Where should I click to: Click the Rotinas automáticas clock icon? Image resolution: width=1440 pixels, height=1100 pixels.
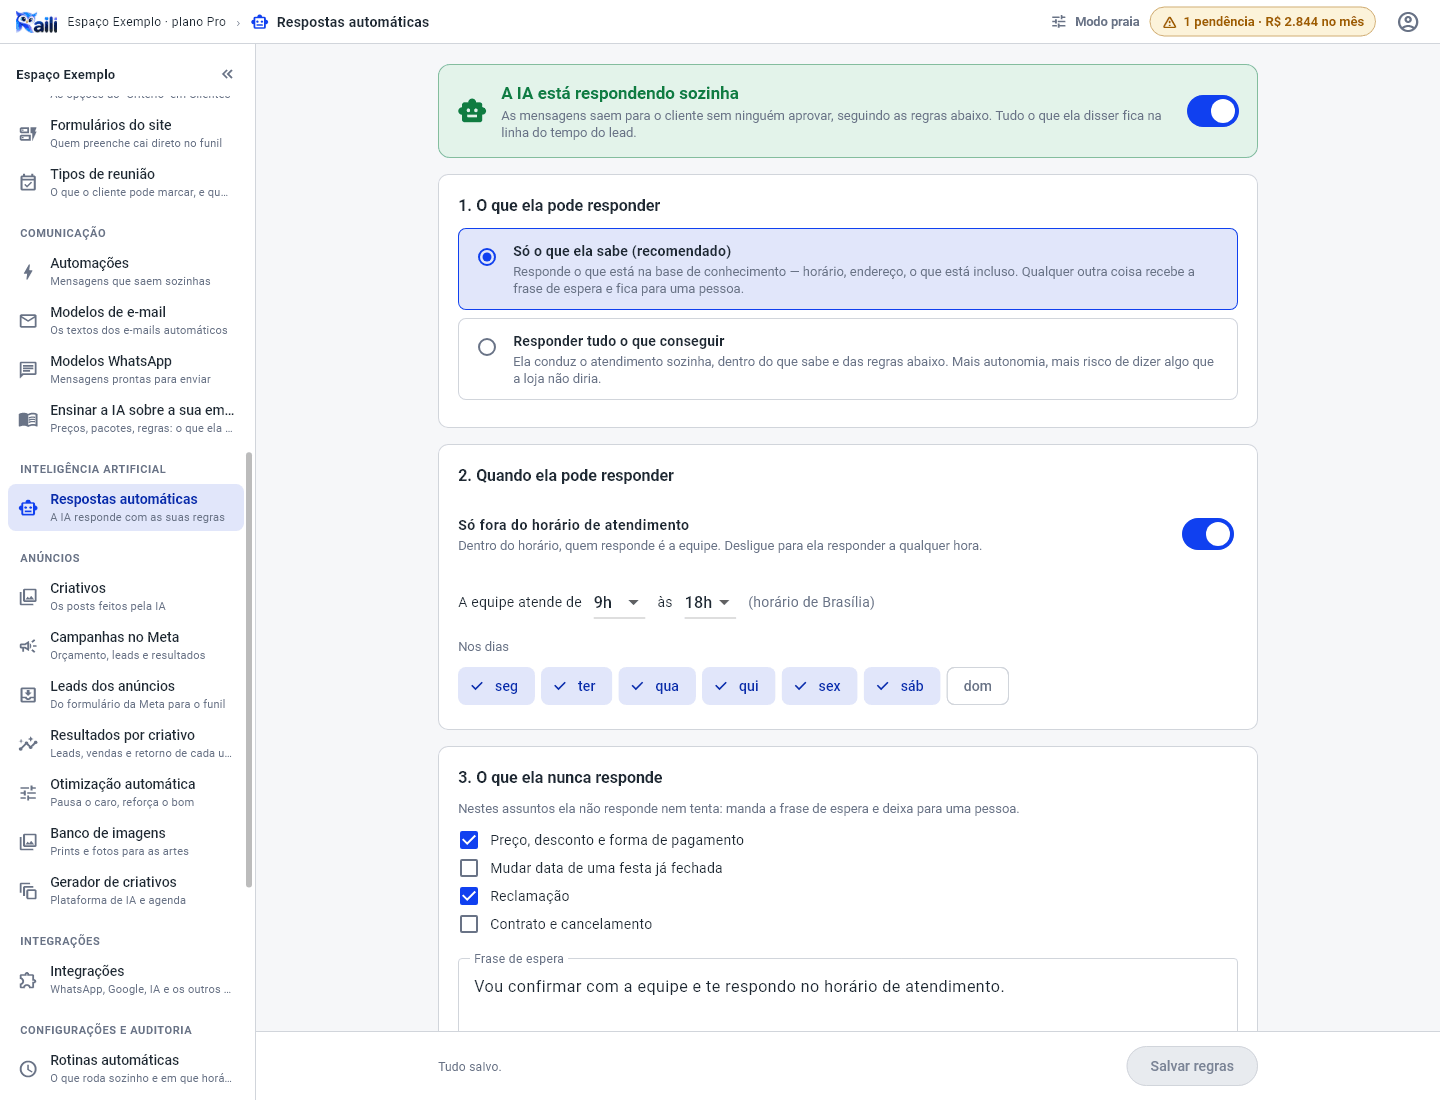coord(28,1069)
